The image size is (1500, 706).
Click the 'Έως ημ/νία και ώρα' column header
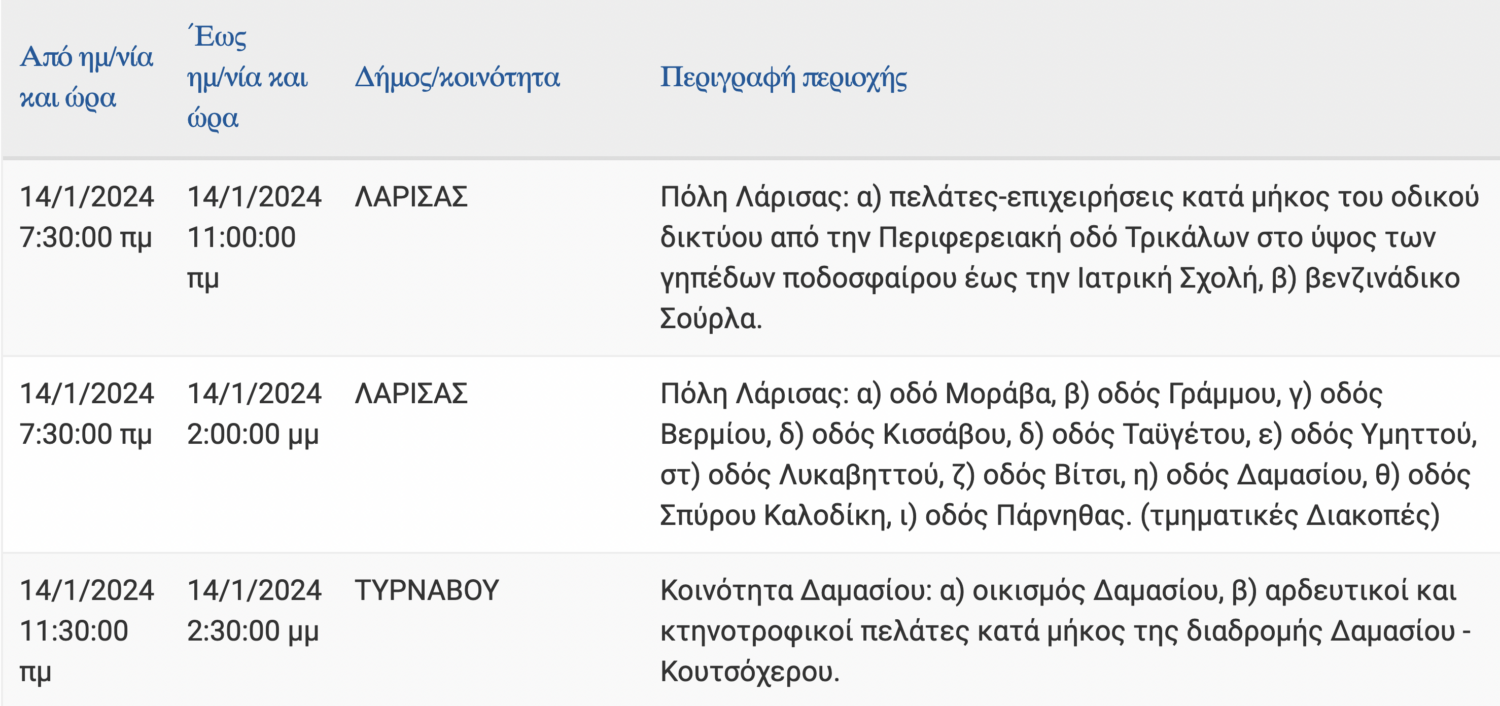247,78
